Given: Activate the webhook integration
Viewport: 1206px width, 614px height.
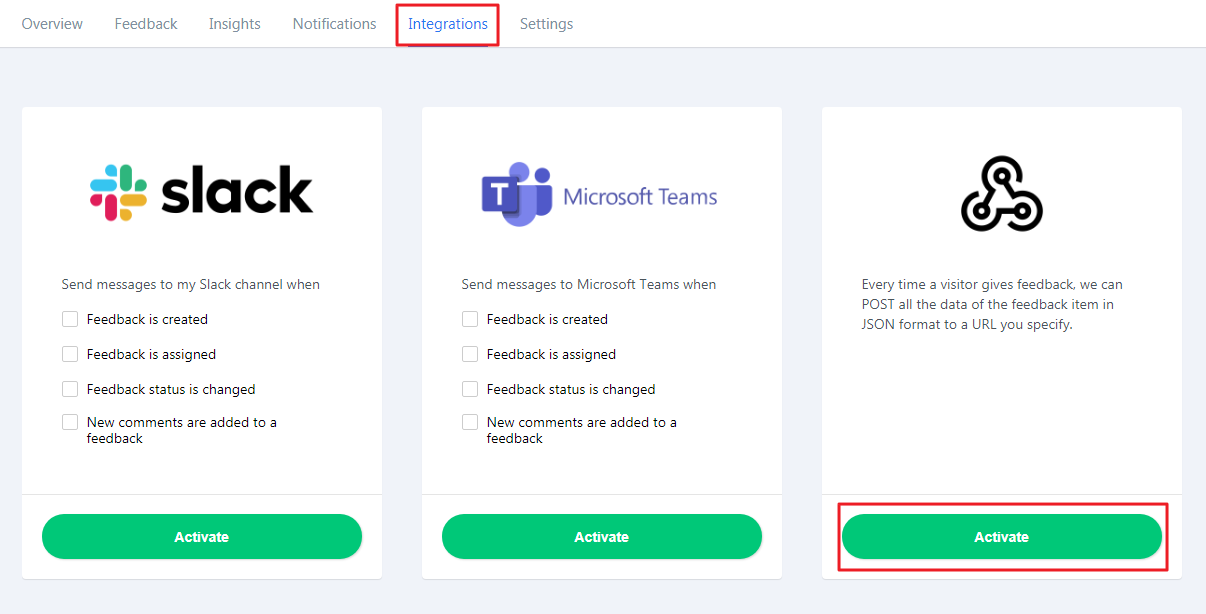Looking at the screenshot, I should point(1002,537).
